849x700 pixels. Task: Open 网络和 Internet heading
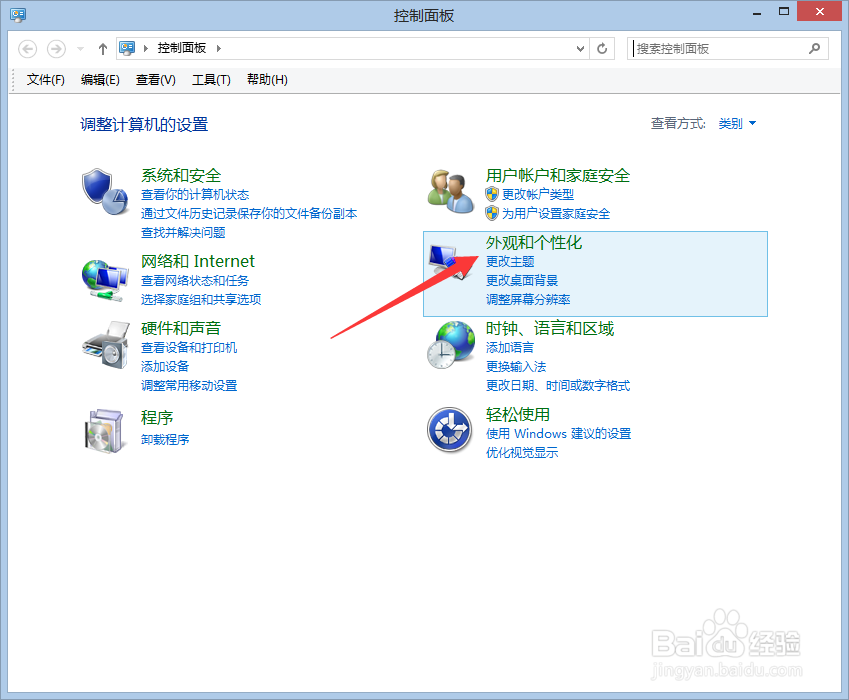[x=198, y=261]
